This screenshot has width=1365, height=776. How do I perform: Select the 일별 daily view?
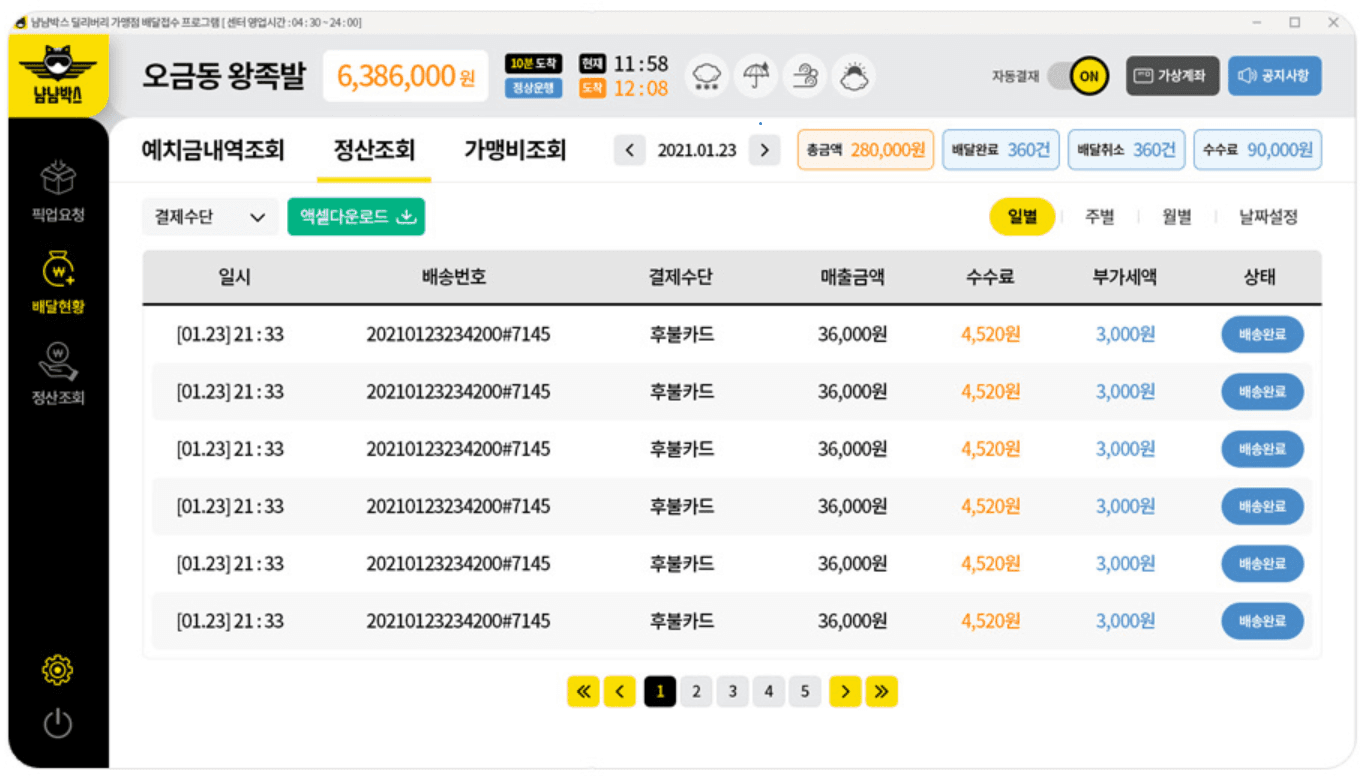point(1022,217)
